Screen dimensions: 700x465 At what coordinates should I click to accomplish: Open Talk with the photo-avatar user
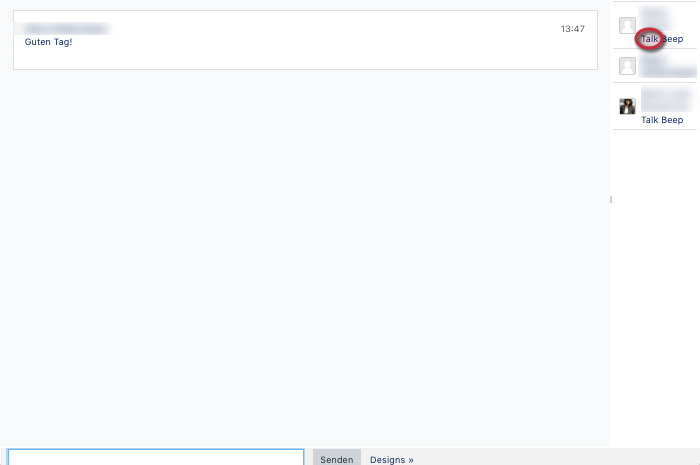click(650, 120)
